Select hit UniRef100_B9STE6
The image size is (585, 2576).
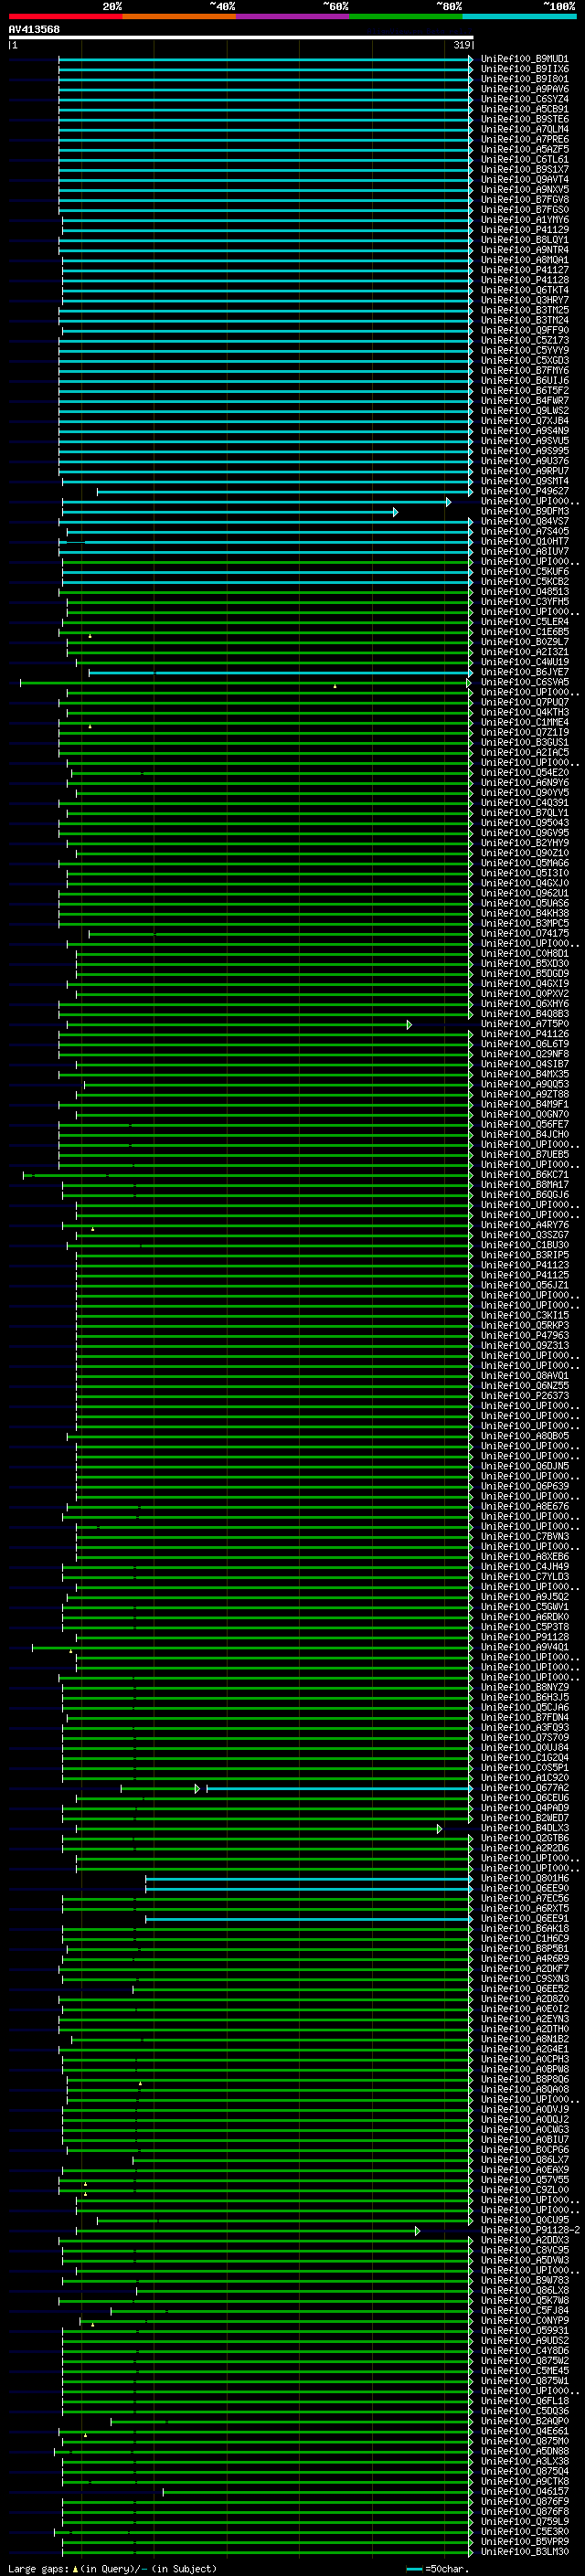(524, 119)
